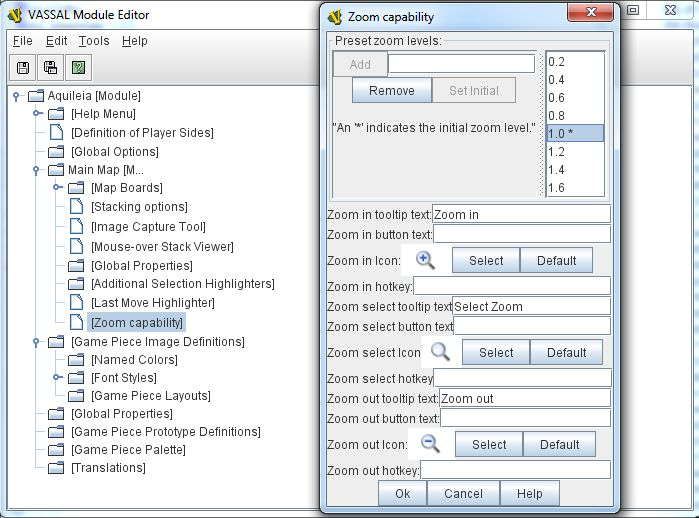Click the Game Piece Layouts folder icon

[x=76, y=396]
